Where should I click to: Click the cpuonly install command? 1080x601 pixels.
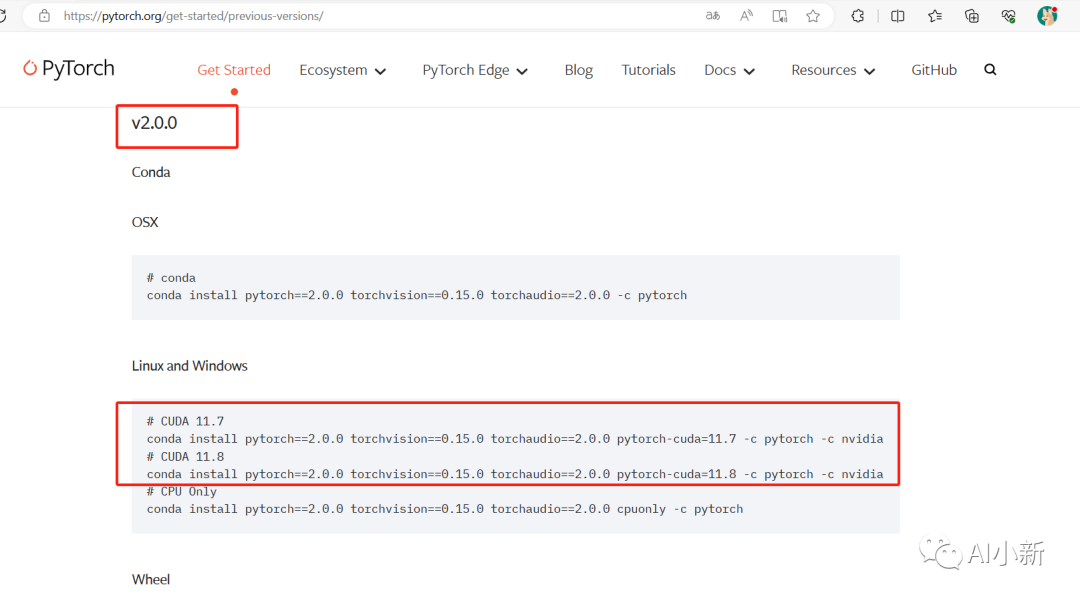click(445, 509)
